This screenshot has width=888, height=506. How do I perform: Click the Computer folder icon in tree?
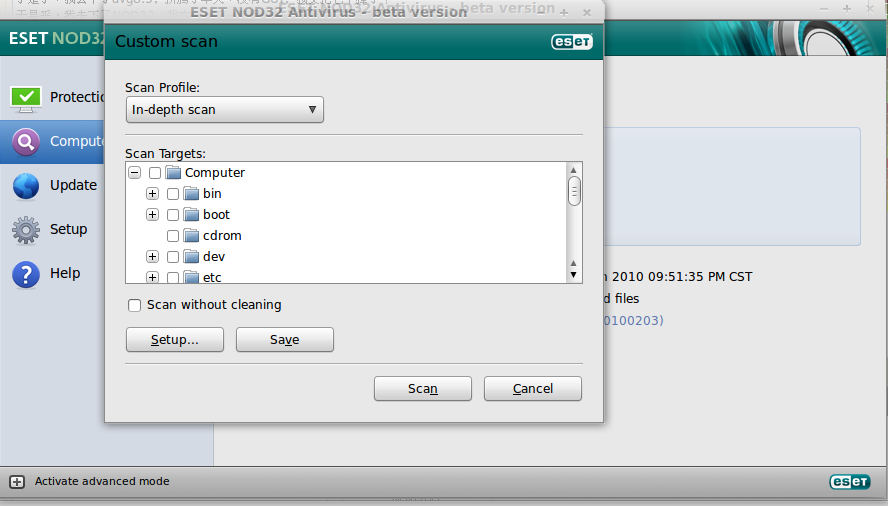[x=173, y=172]
